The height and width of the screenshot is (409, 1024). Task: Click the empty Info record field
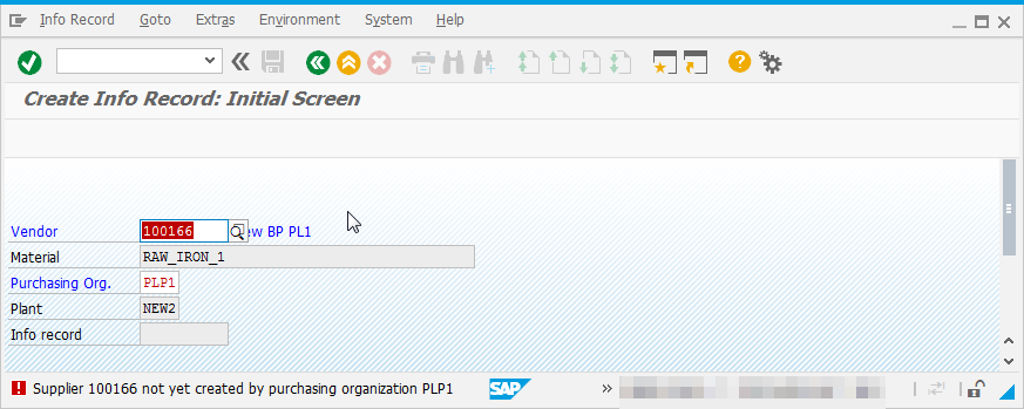[184, 334]
